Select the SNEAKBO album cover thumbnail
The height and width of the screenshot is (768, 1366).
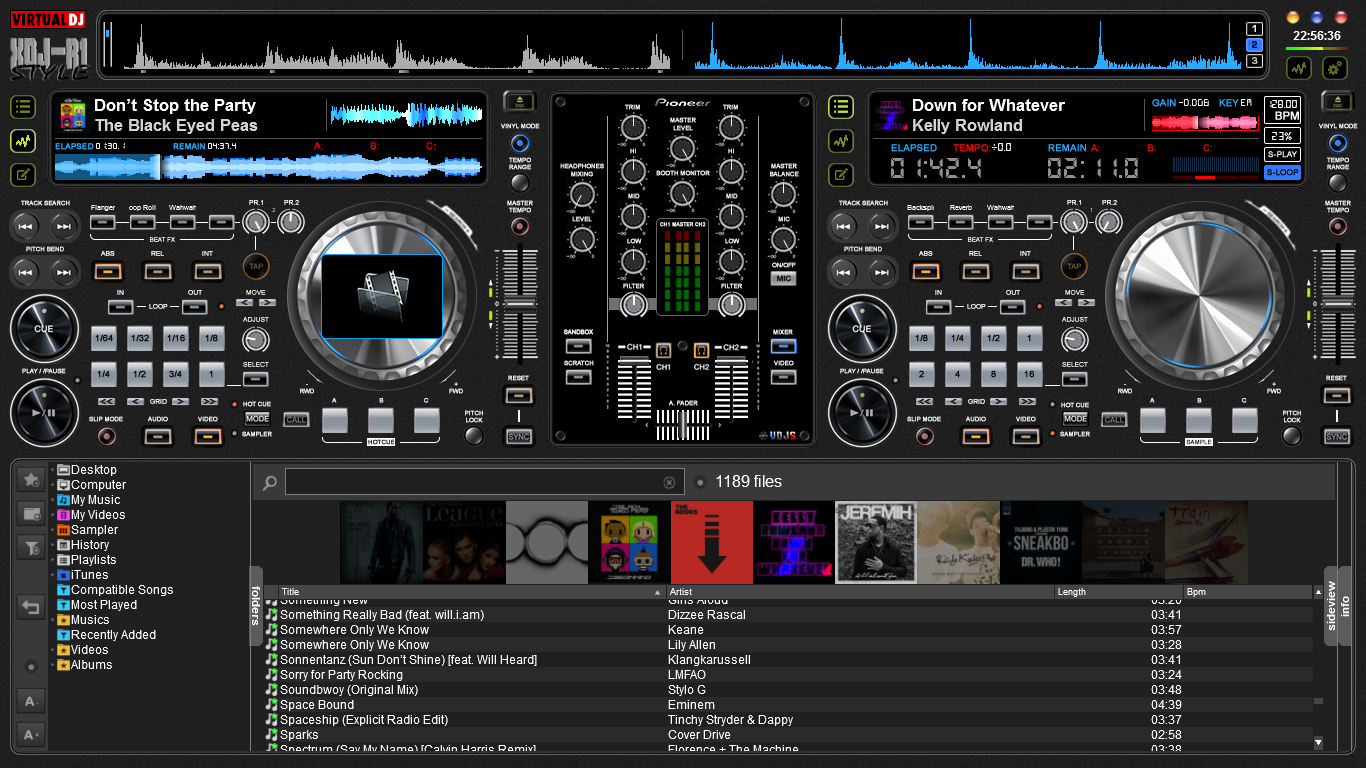[1040, 543]
